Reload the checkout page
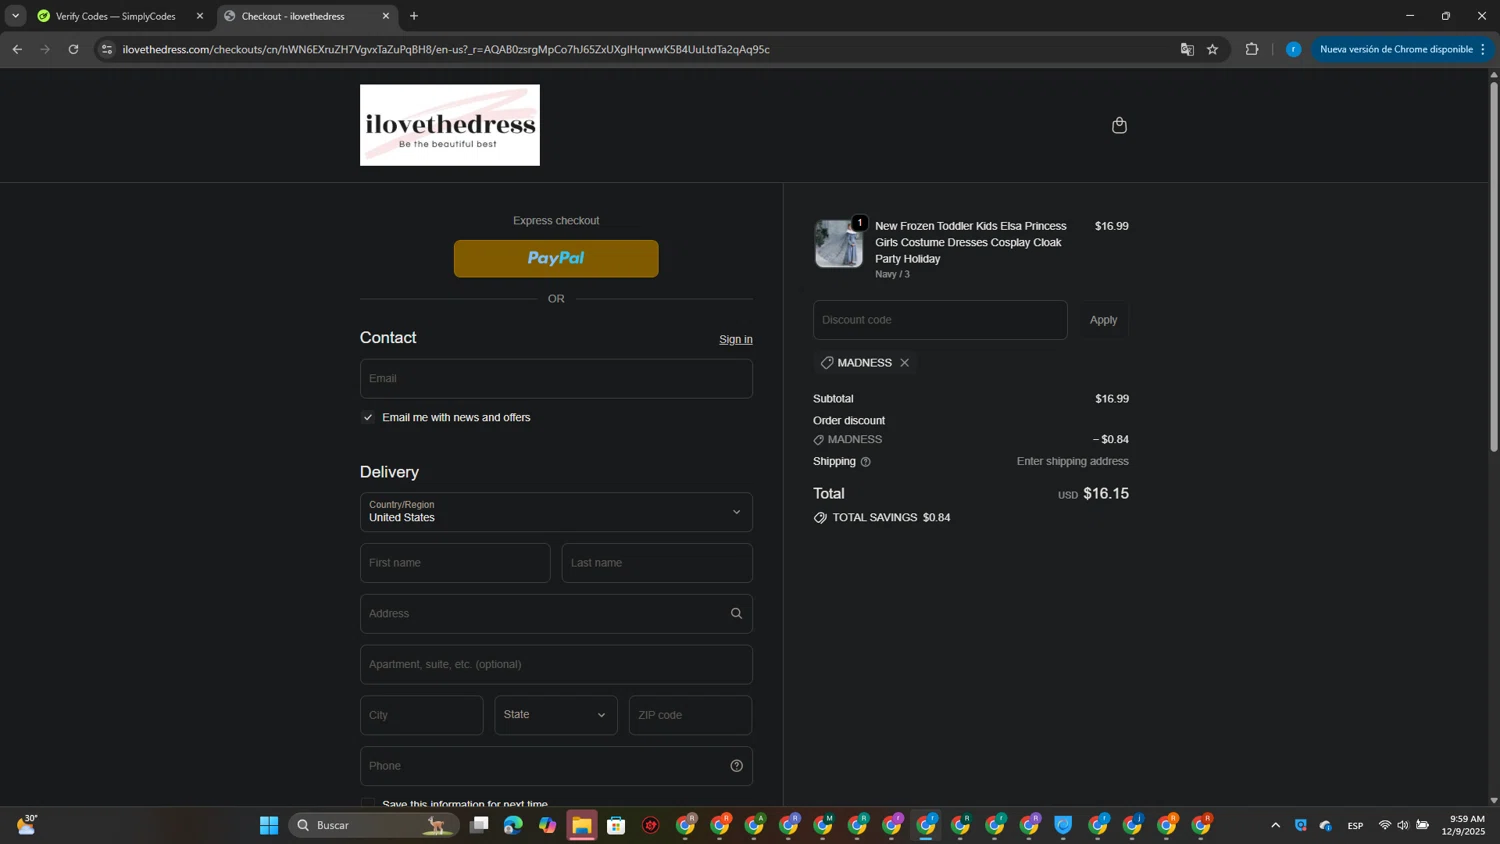This screenshot has height=844, width=1500. [73, 49]
